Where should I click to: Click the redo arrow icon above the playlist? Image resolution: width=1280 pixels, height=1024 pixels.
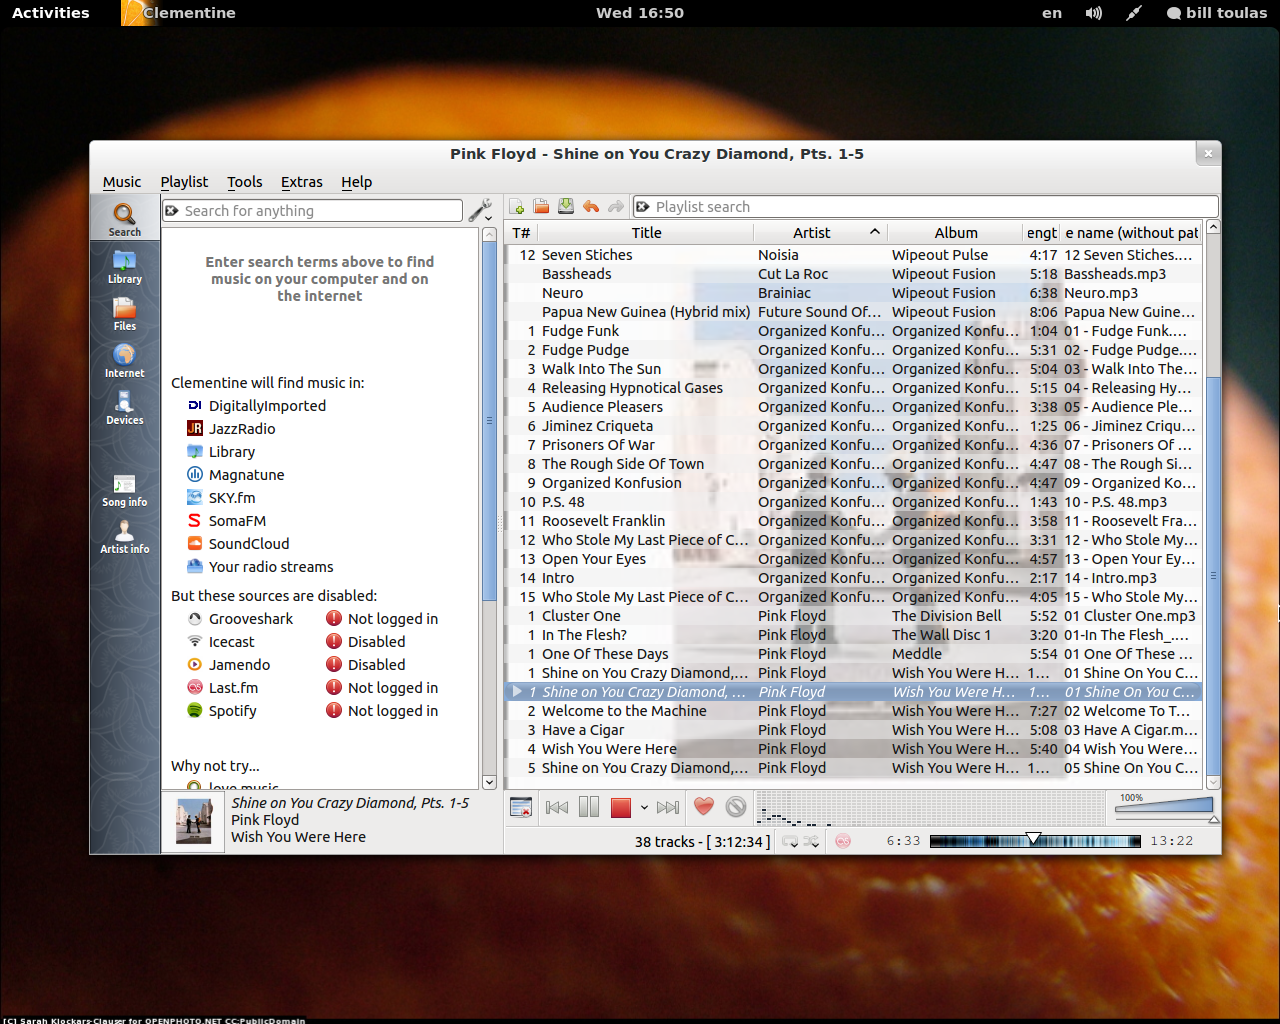(x=616, y=207)
